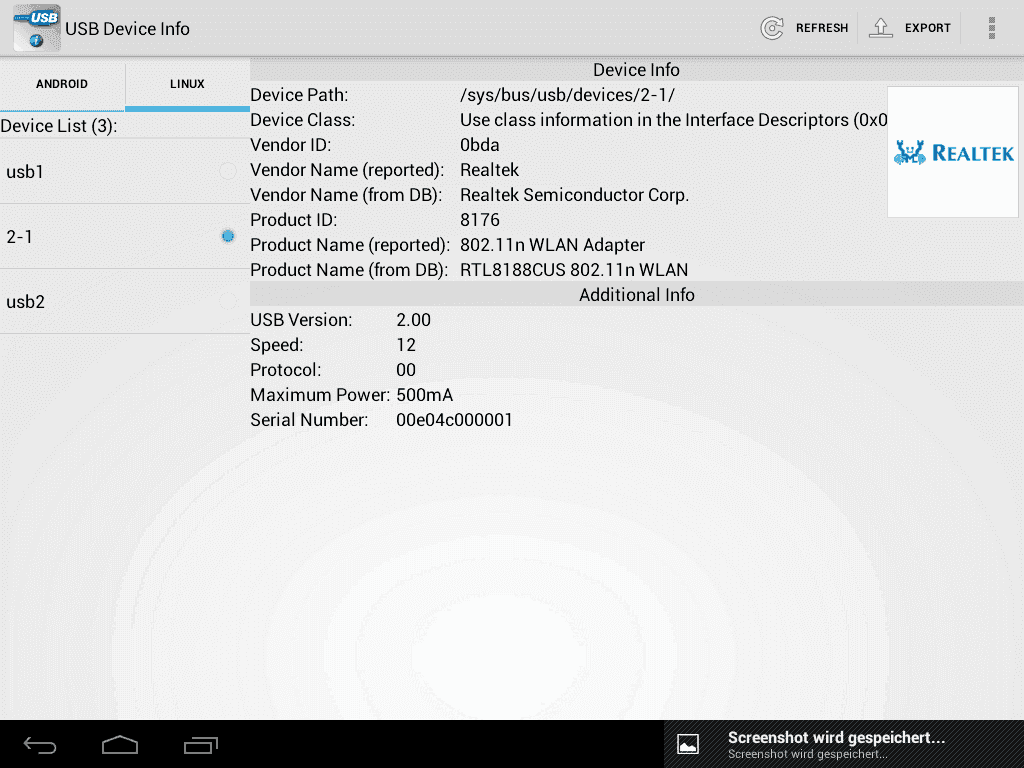This screenshot has width=1024, height=768.
Task: Tap the screenshot notification image icon
Action: click(688, 744)
